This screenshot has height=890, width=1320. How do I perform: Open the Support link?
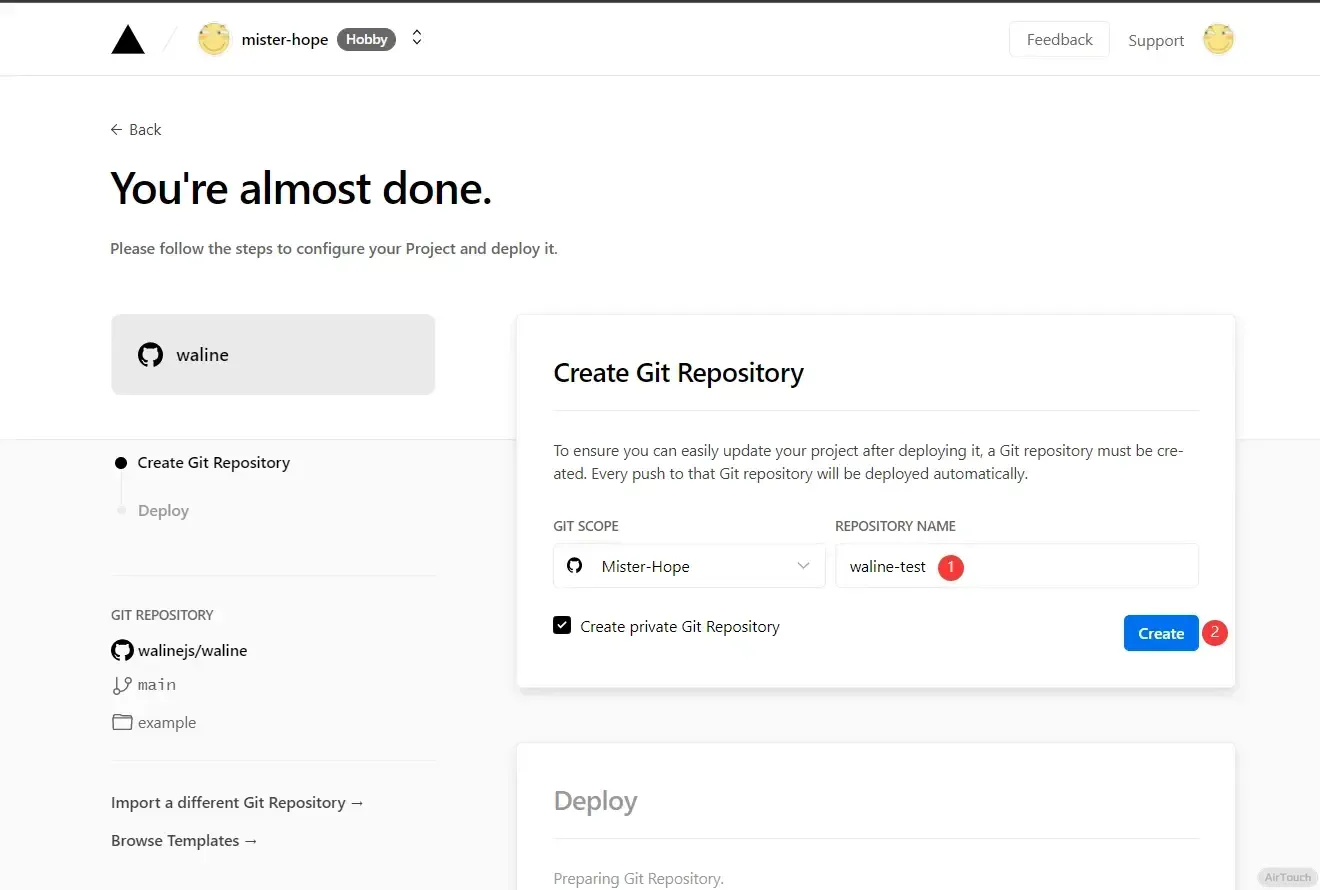coord(1156,41)
